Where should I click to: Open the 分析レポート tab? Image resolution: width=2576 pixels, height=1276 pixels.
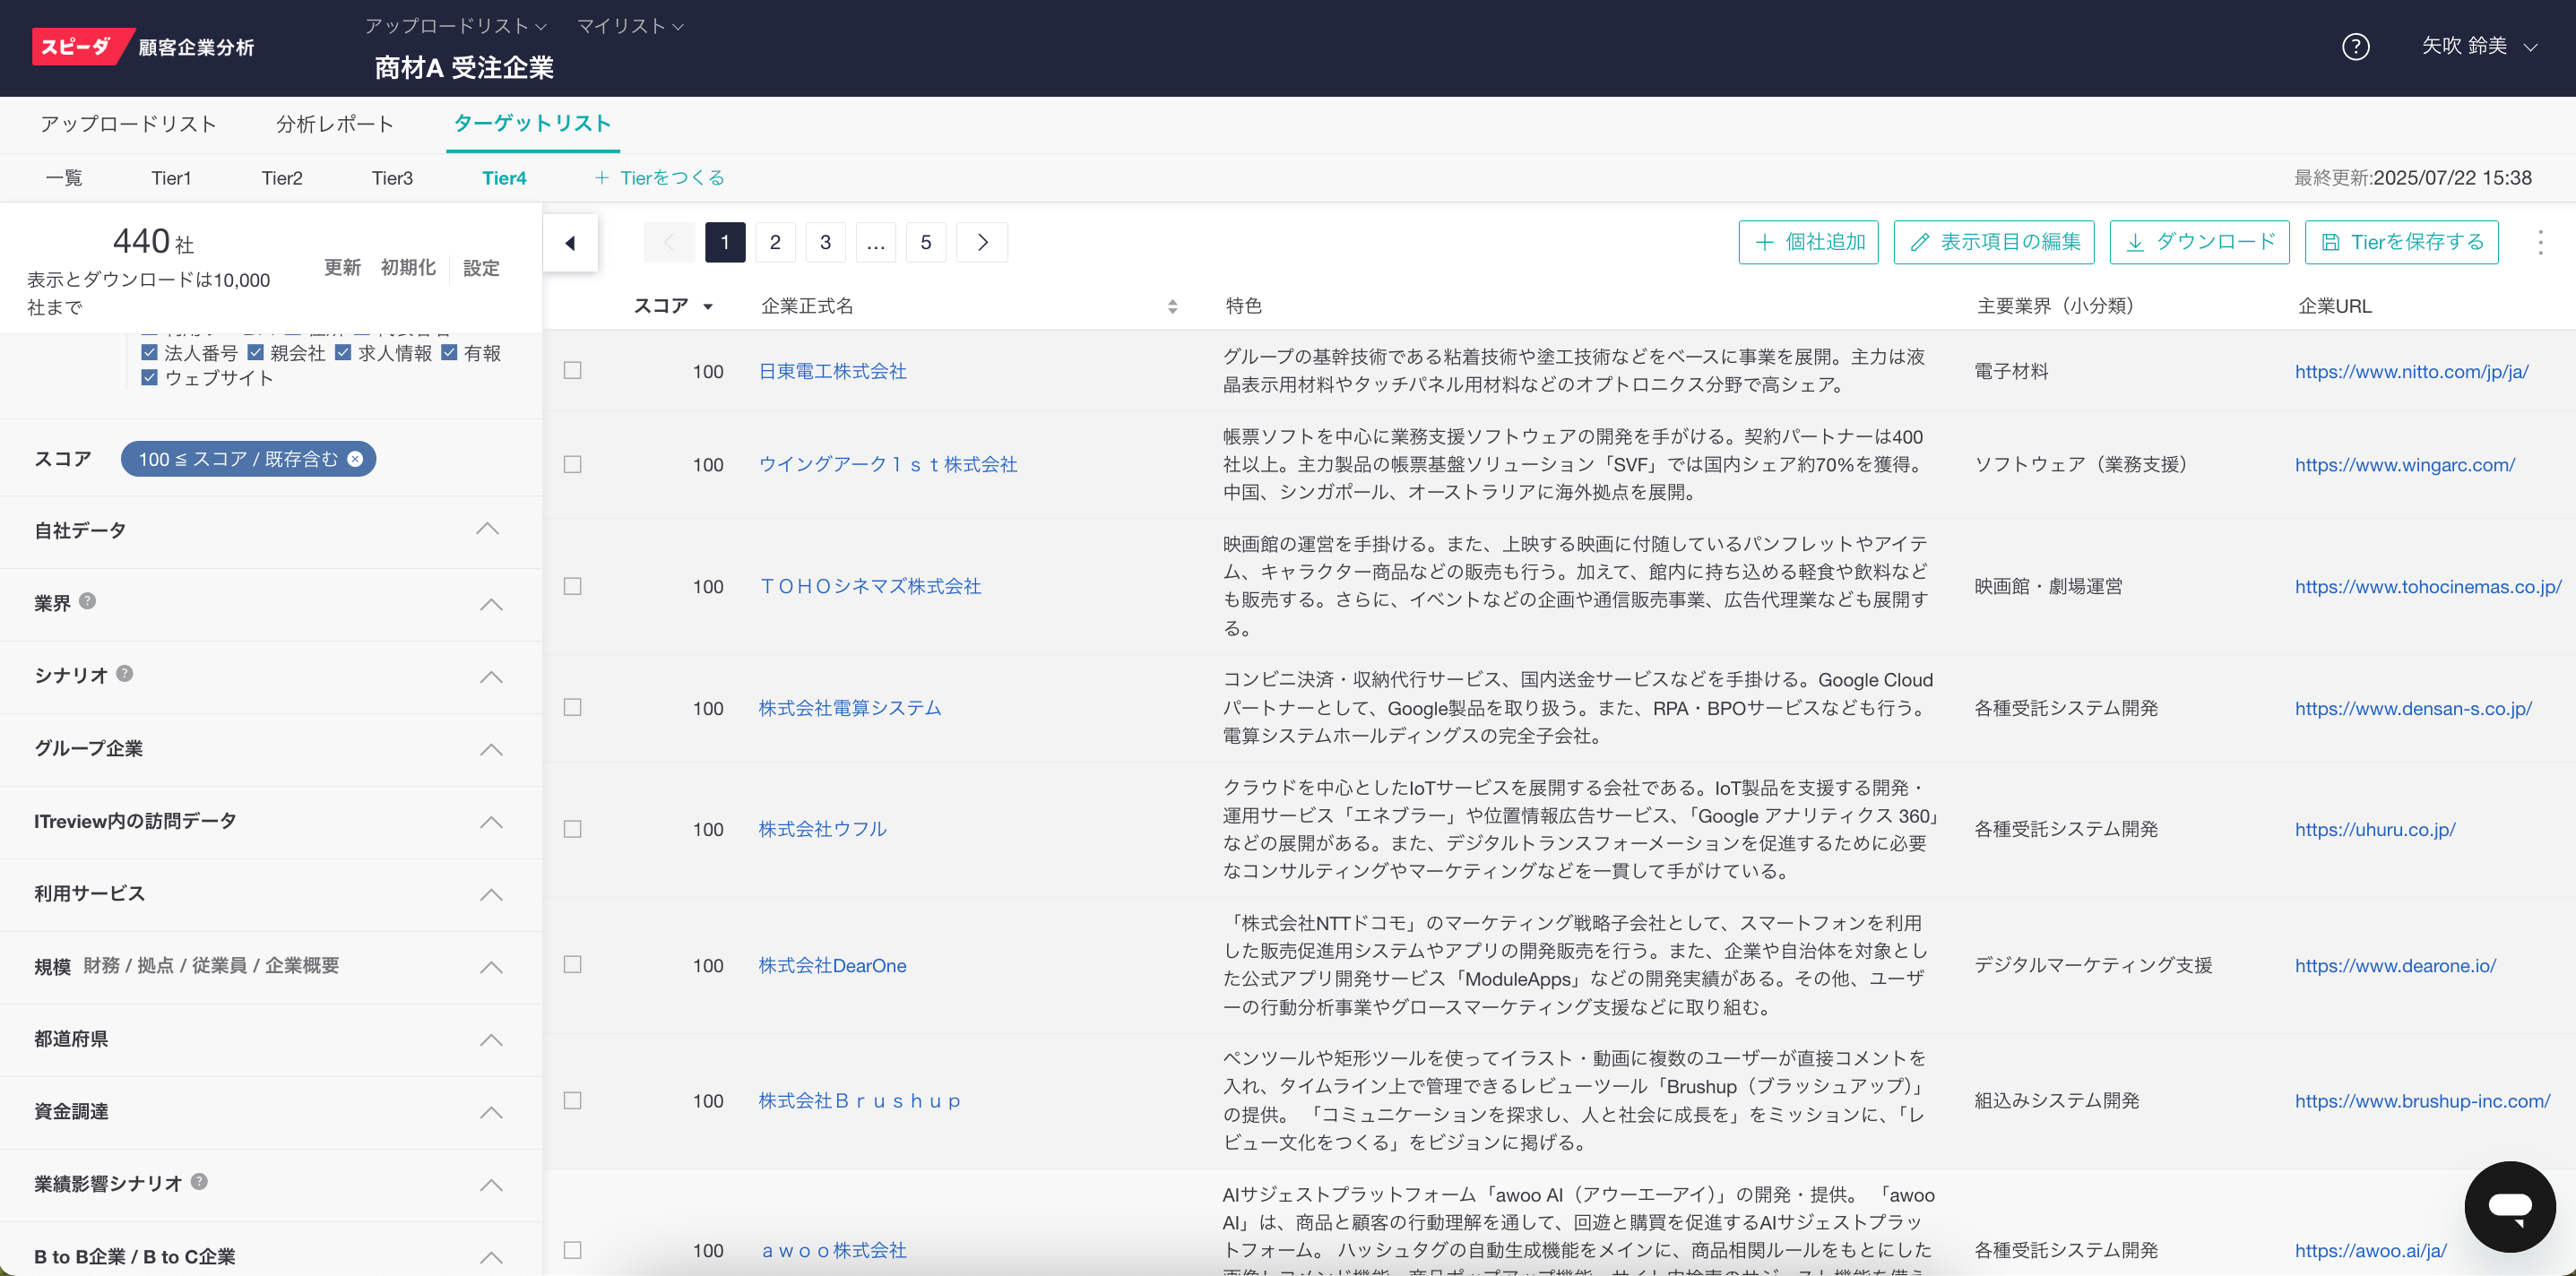click(335, 124)
